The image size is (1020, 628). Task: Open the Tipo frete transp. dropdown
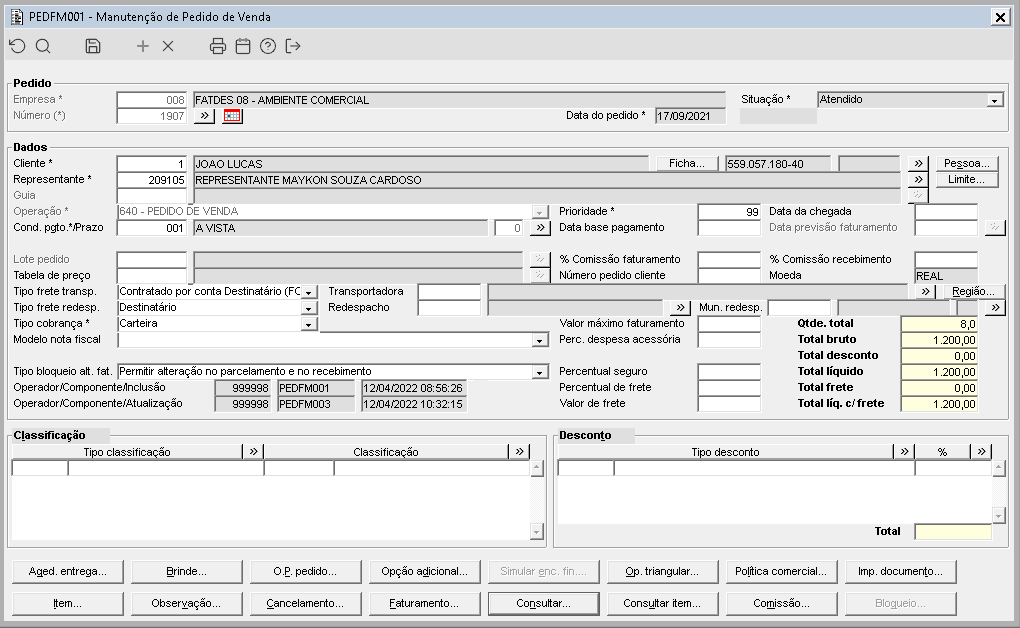(309, 292)
